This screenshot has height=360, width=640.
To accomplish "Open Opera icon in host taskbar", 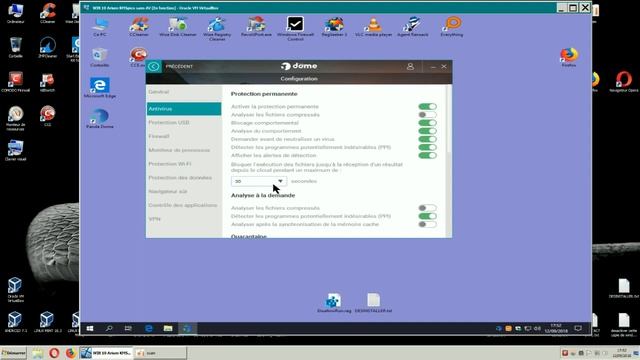I will 54,353.
